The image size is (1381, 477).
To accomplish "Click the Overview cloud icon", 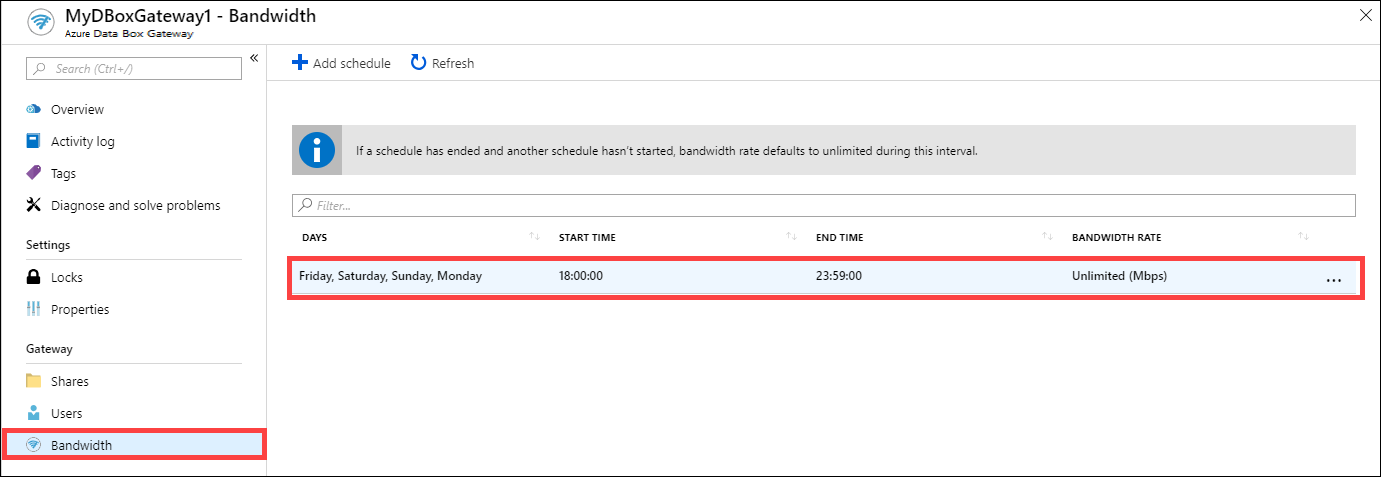I will click(x=33, y=109).
